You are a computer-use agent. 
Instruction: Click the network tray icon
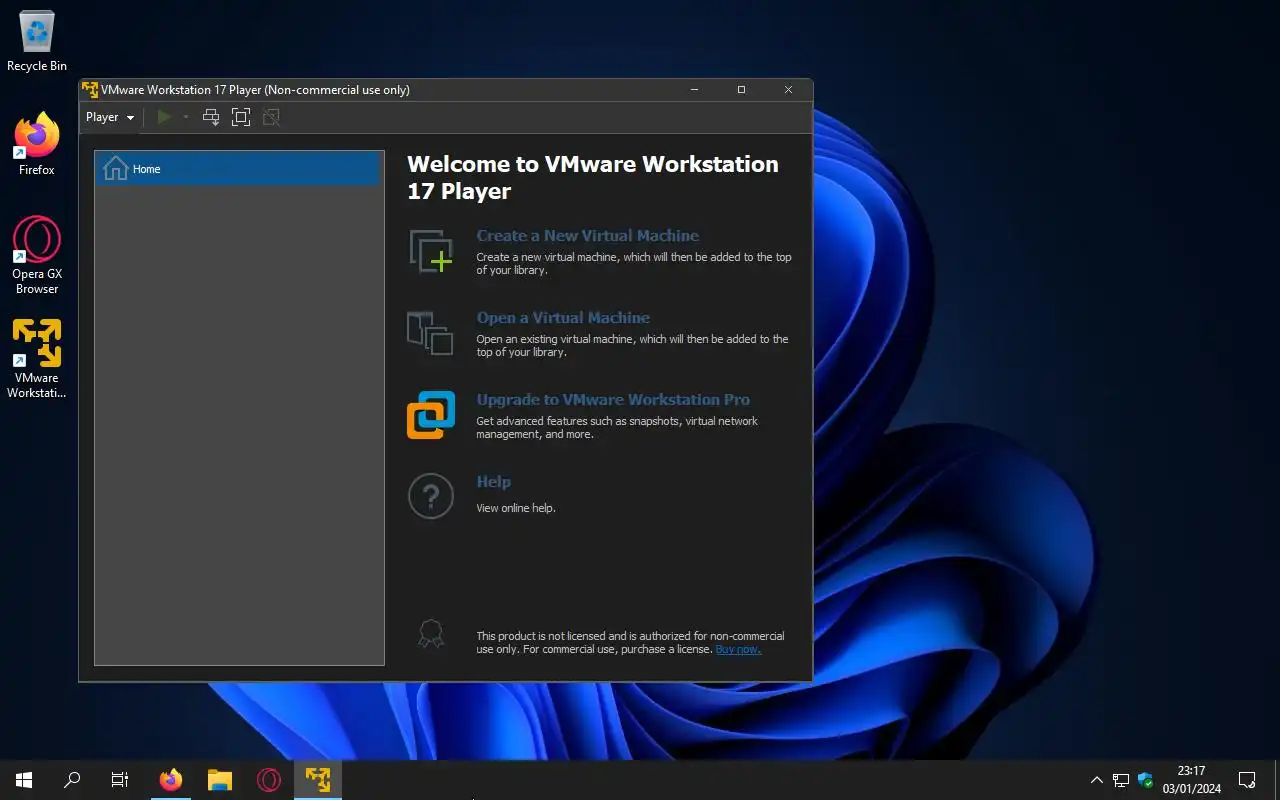click(1121, 780)
